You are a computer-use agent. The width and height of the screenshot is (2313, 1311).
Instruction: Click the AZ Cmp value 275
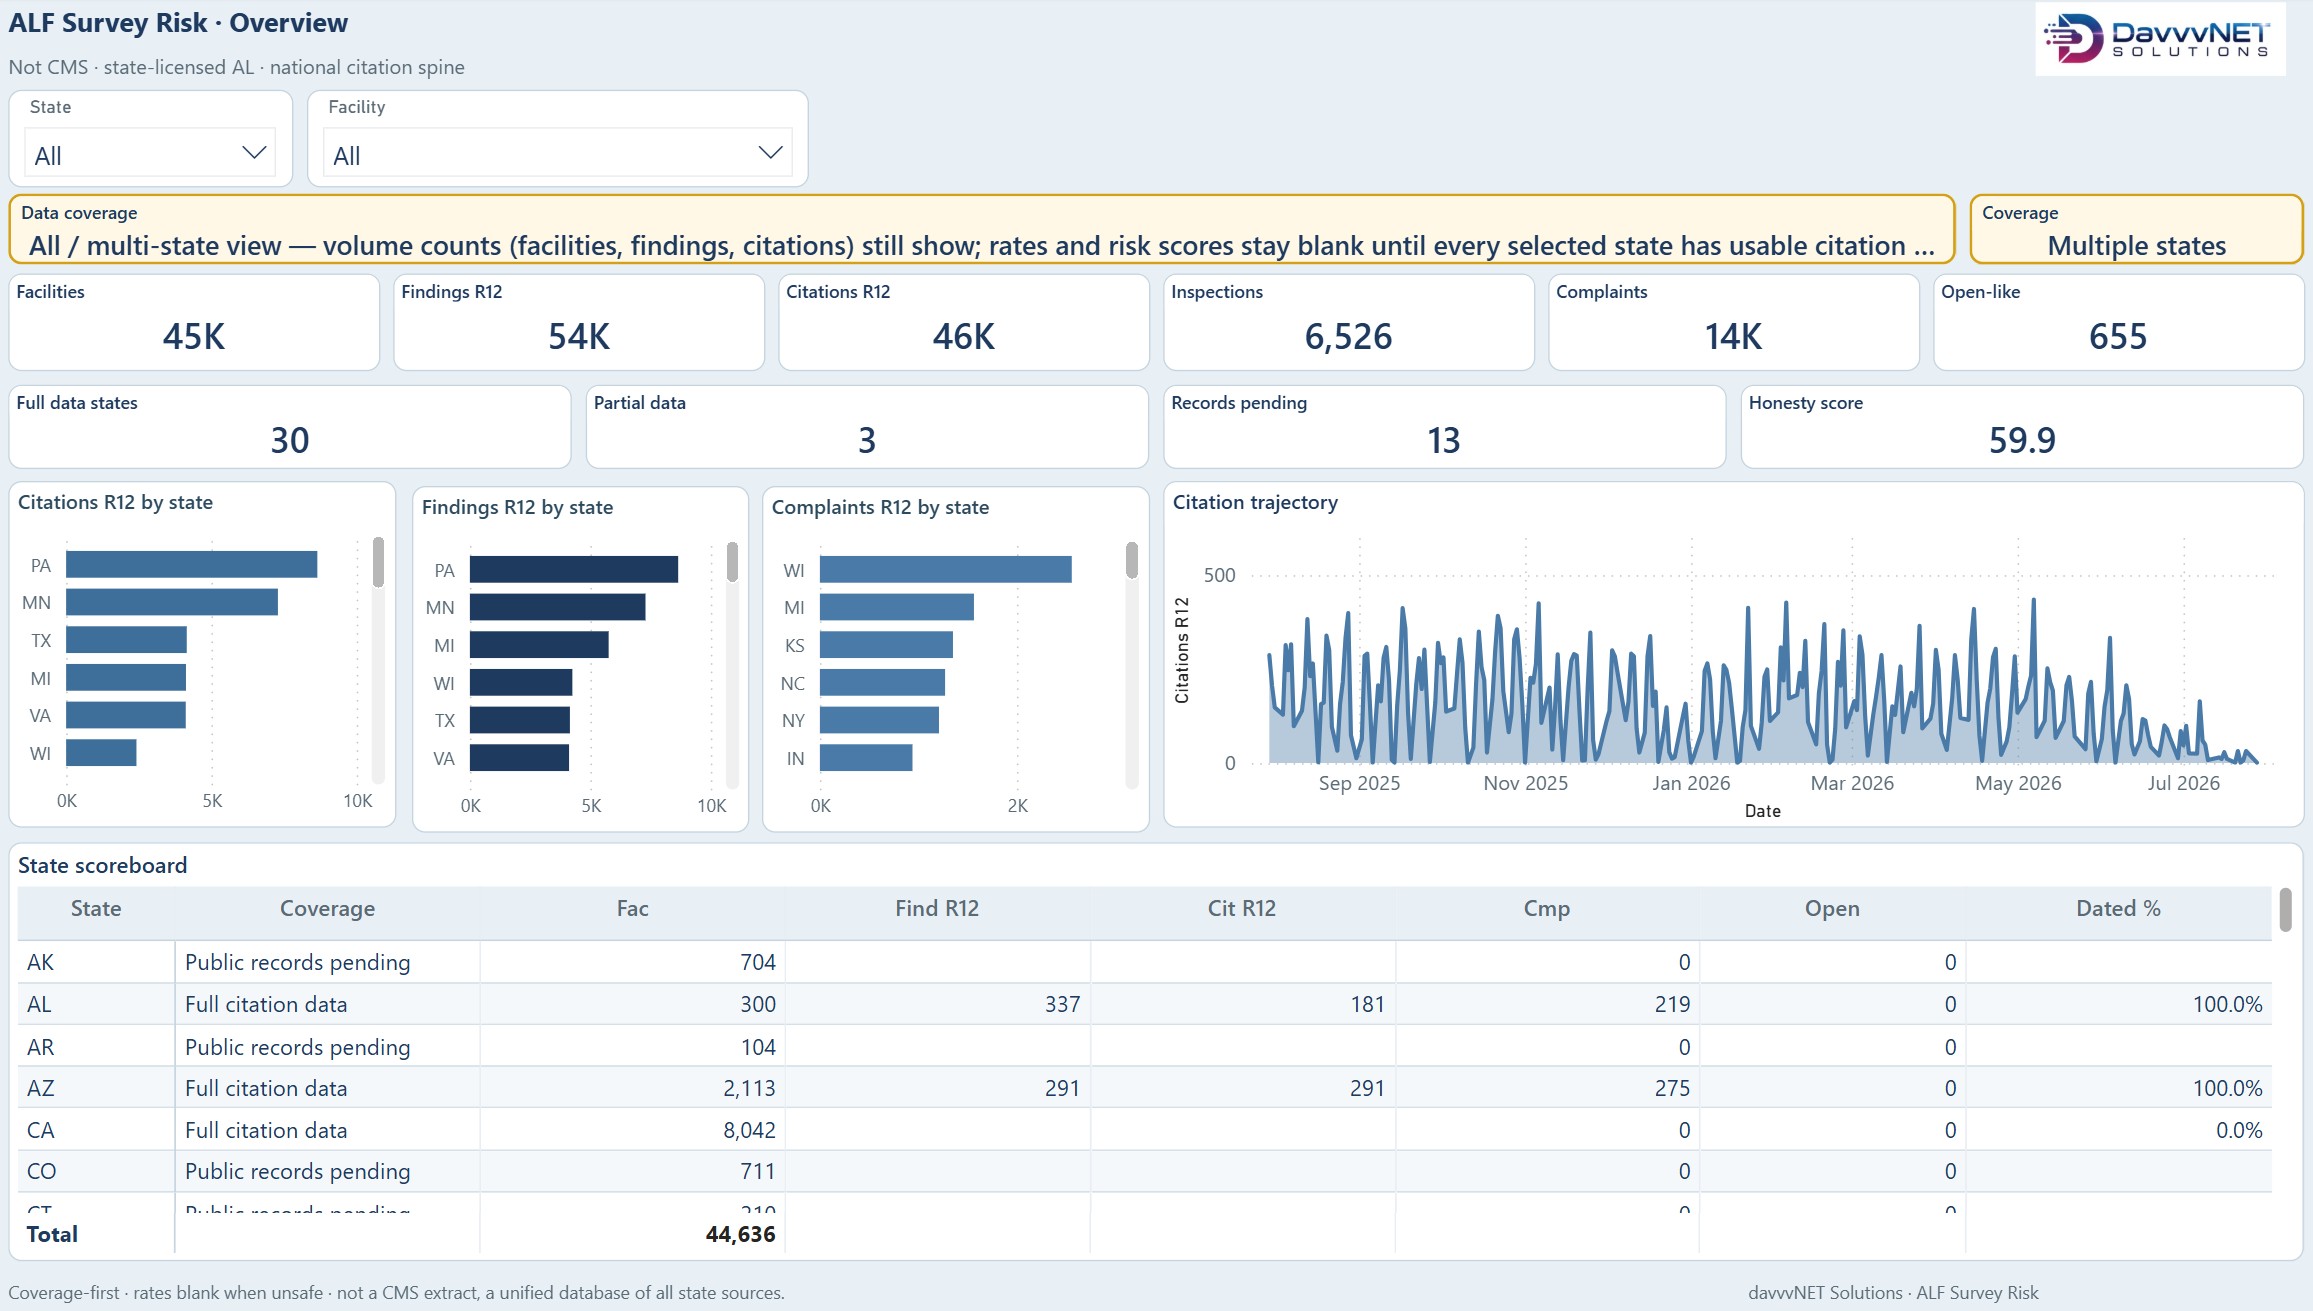click(x=1672, y=1088)
